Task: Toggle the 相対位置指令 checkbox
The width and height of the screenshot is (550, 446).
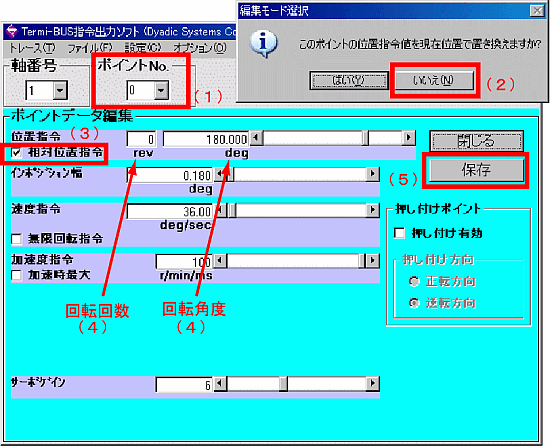Action: tap(16, 153)
